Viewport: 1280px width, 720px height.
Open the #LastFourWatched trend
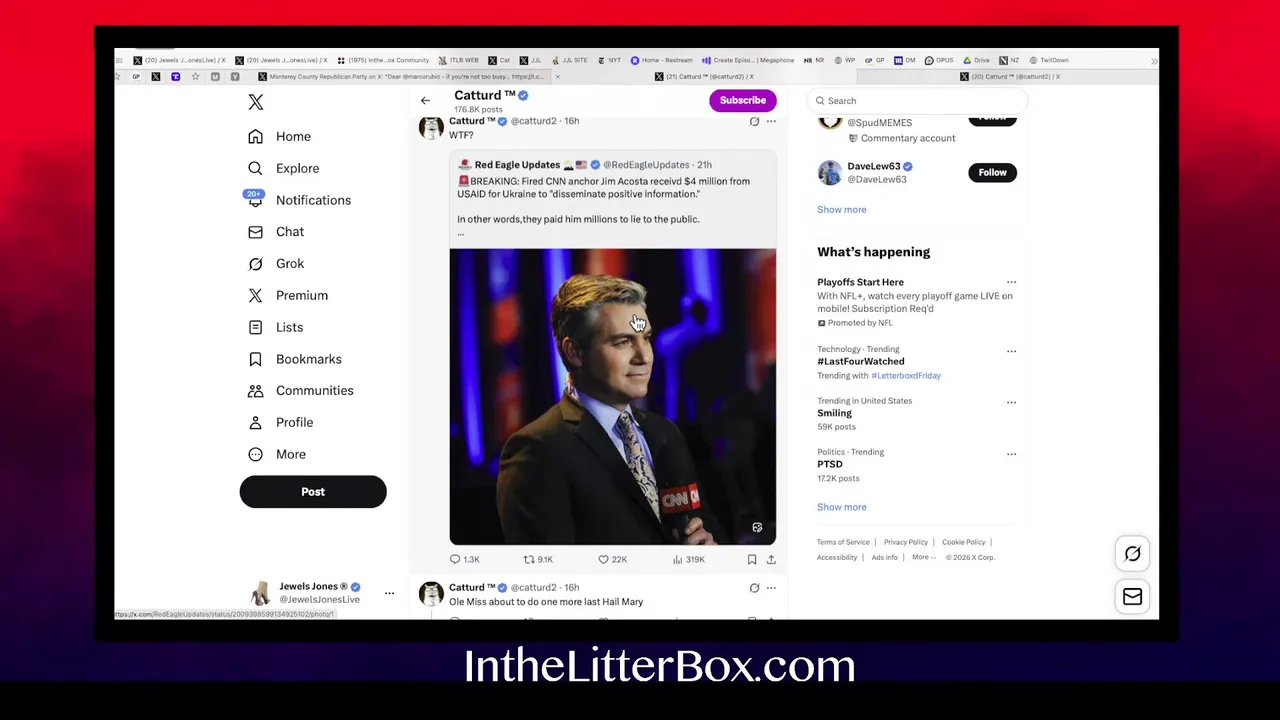coord(861,361)
